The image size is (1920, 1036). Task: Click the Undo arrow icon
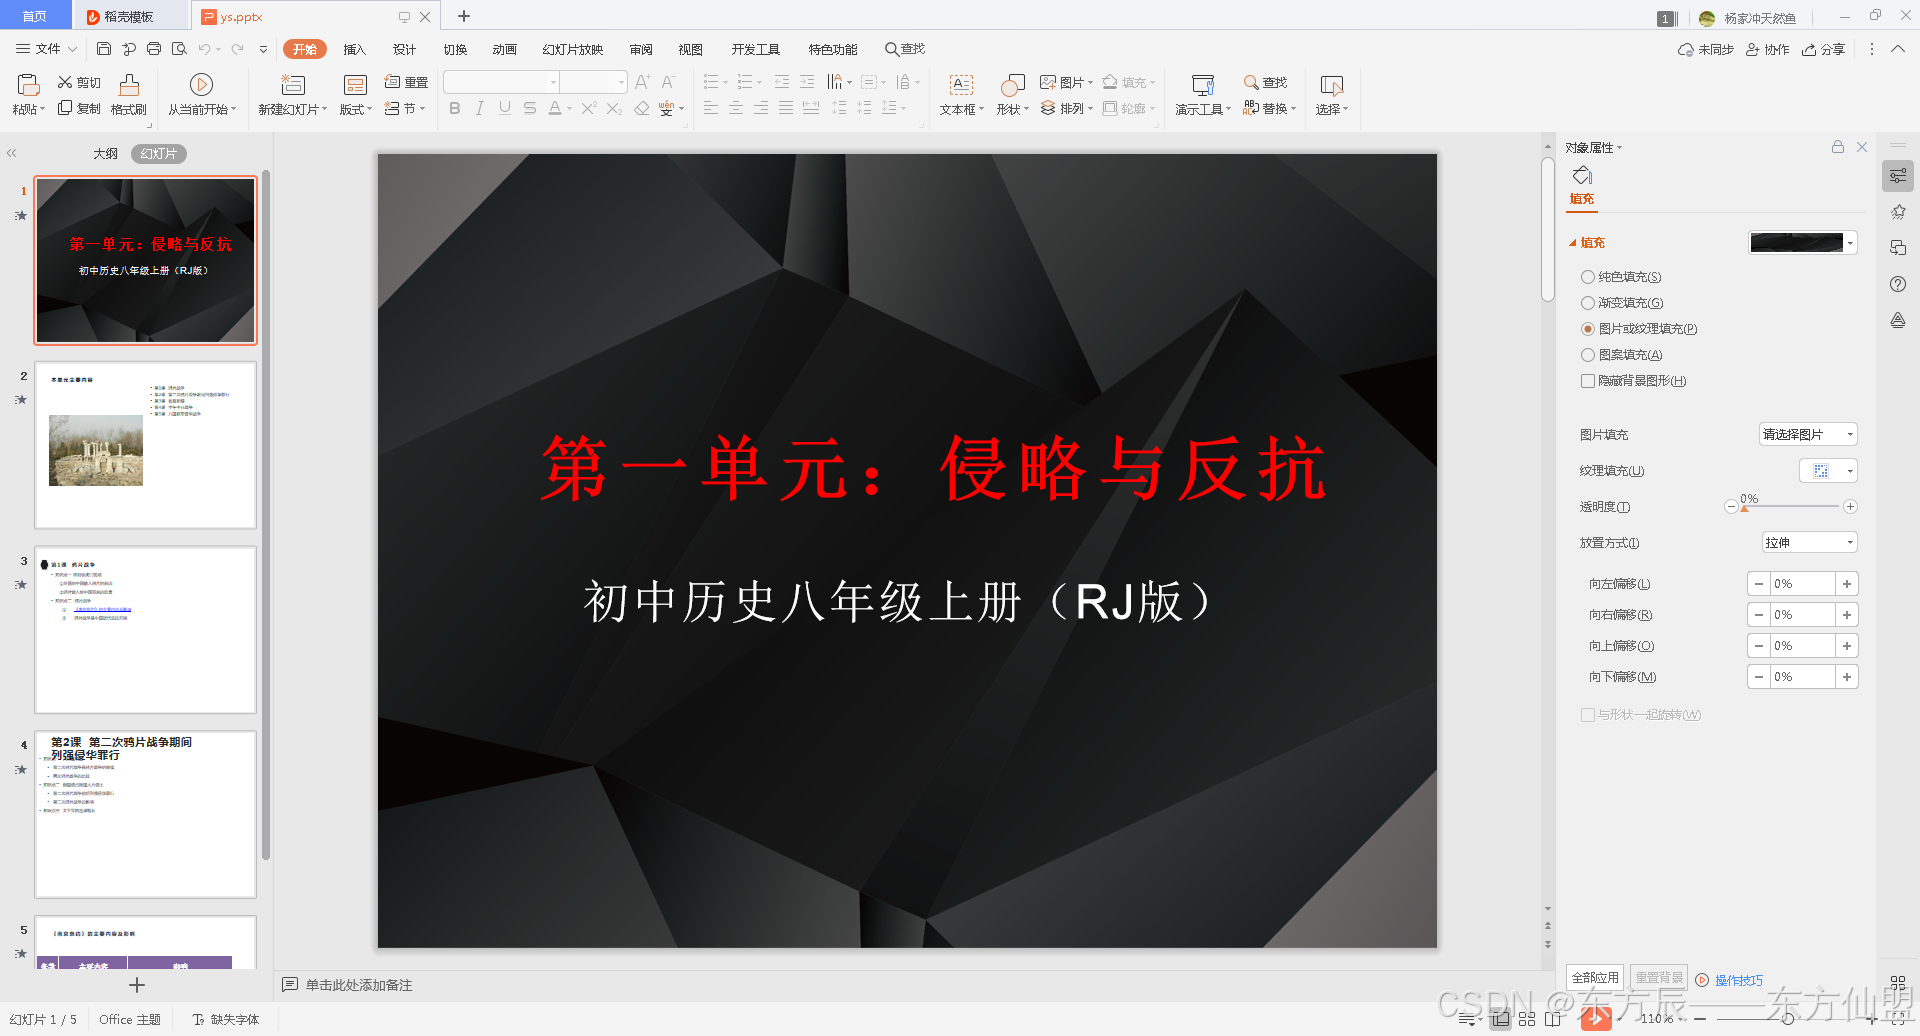click(204, 48)
